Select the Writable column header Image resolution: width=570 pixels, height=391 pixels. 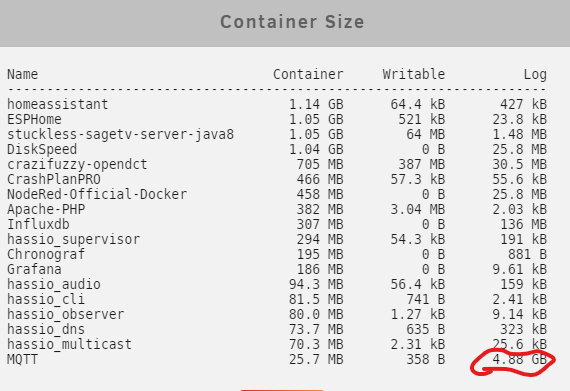(x=414, y=74)
